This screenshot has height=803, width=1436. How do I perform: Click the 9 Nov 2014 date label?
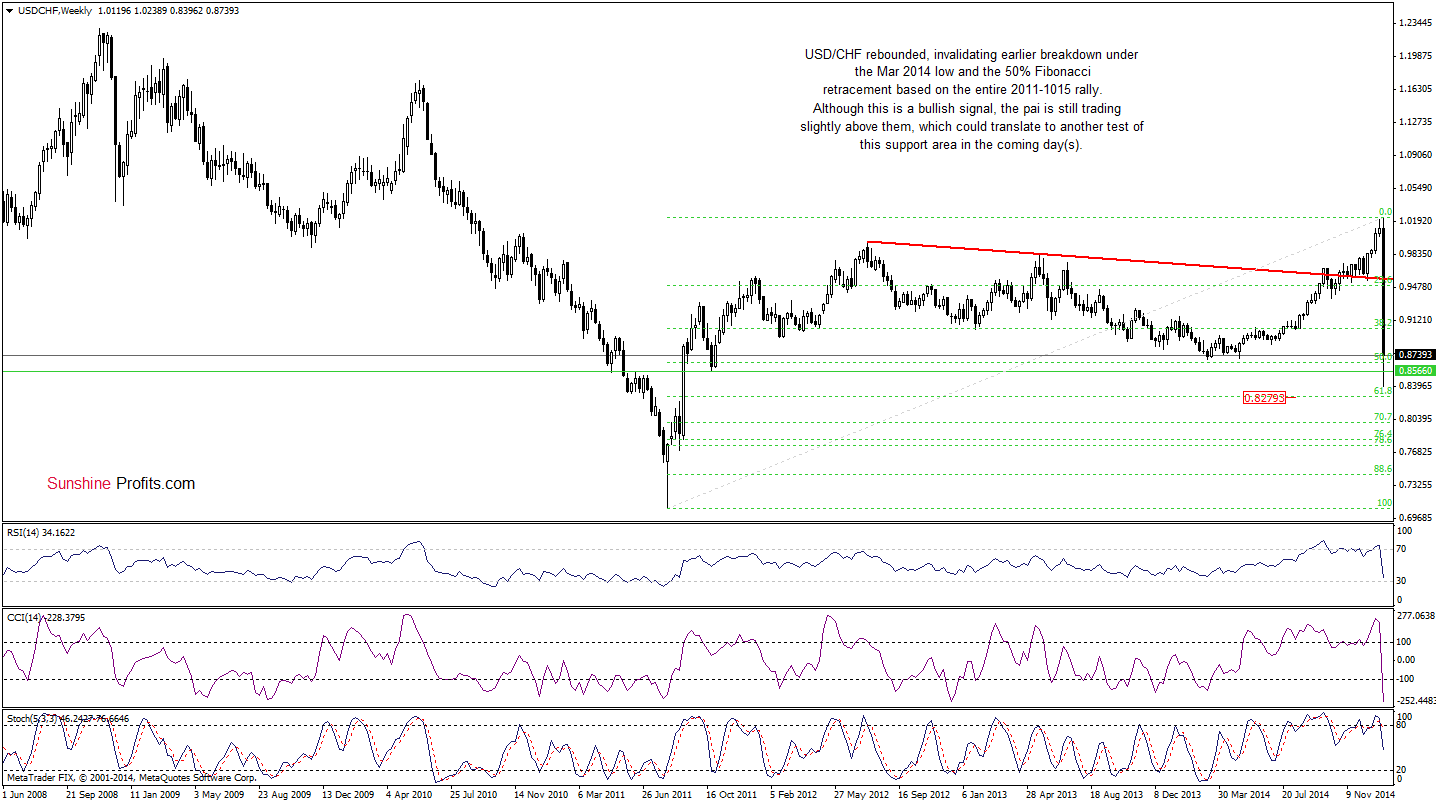[1369, 795]
